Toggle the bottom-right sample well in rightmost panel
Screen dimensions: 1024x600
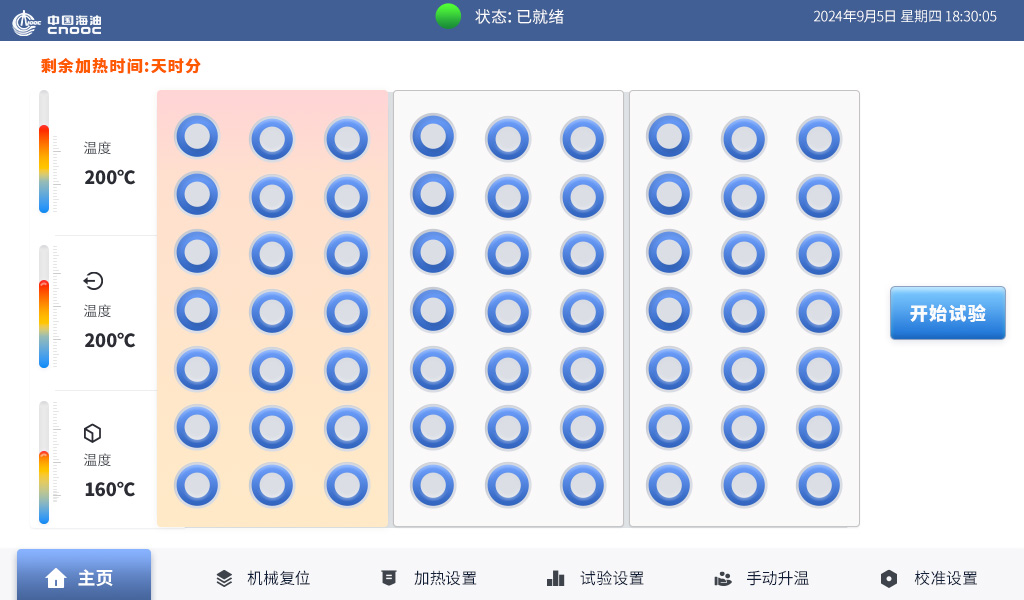818,485
